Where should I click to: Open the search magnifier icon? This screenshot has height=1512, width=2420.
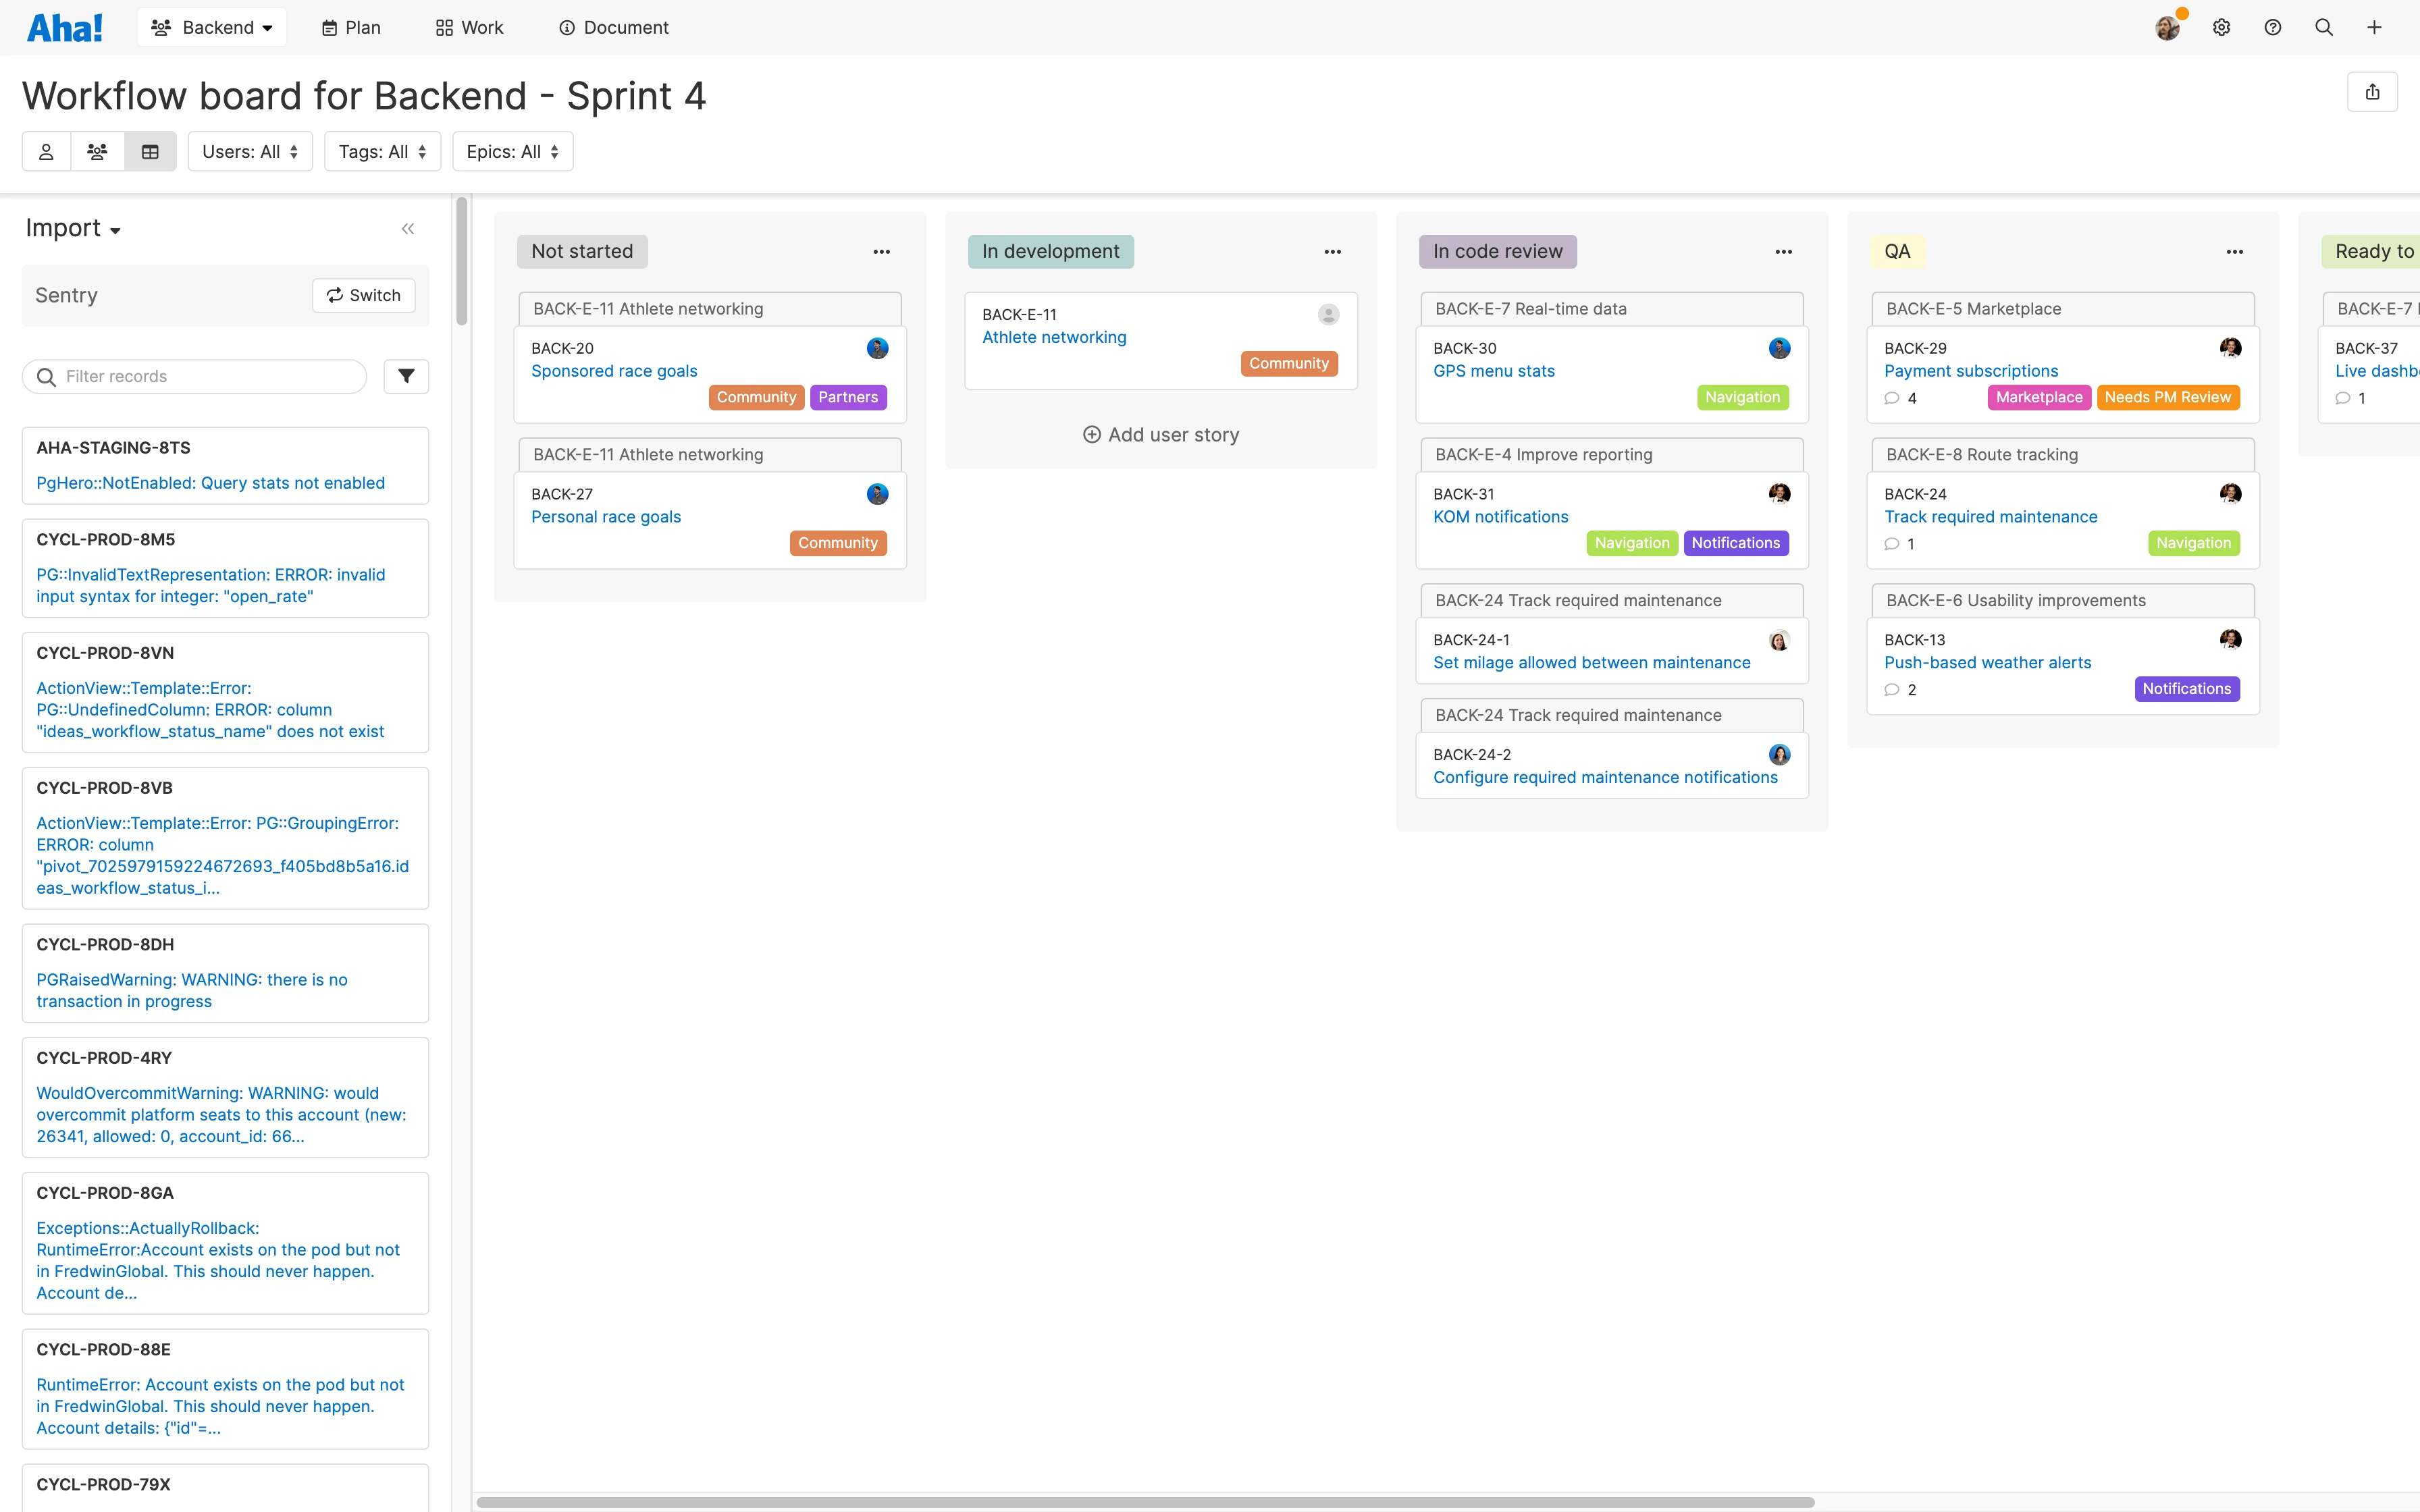[2323, 28]
